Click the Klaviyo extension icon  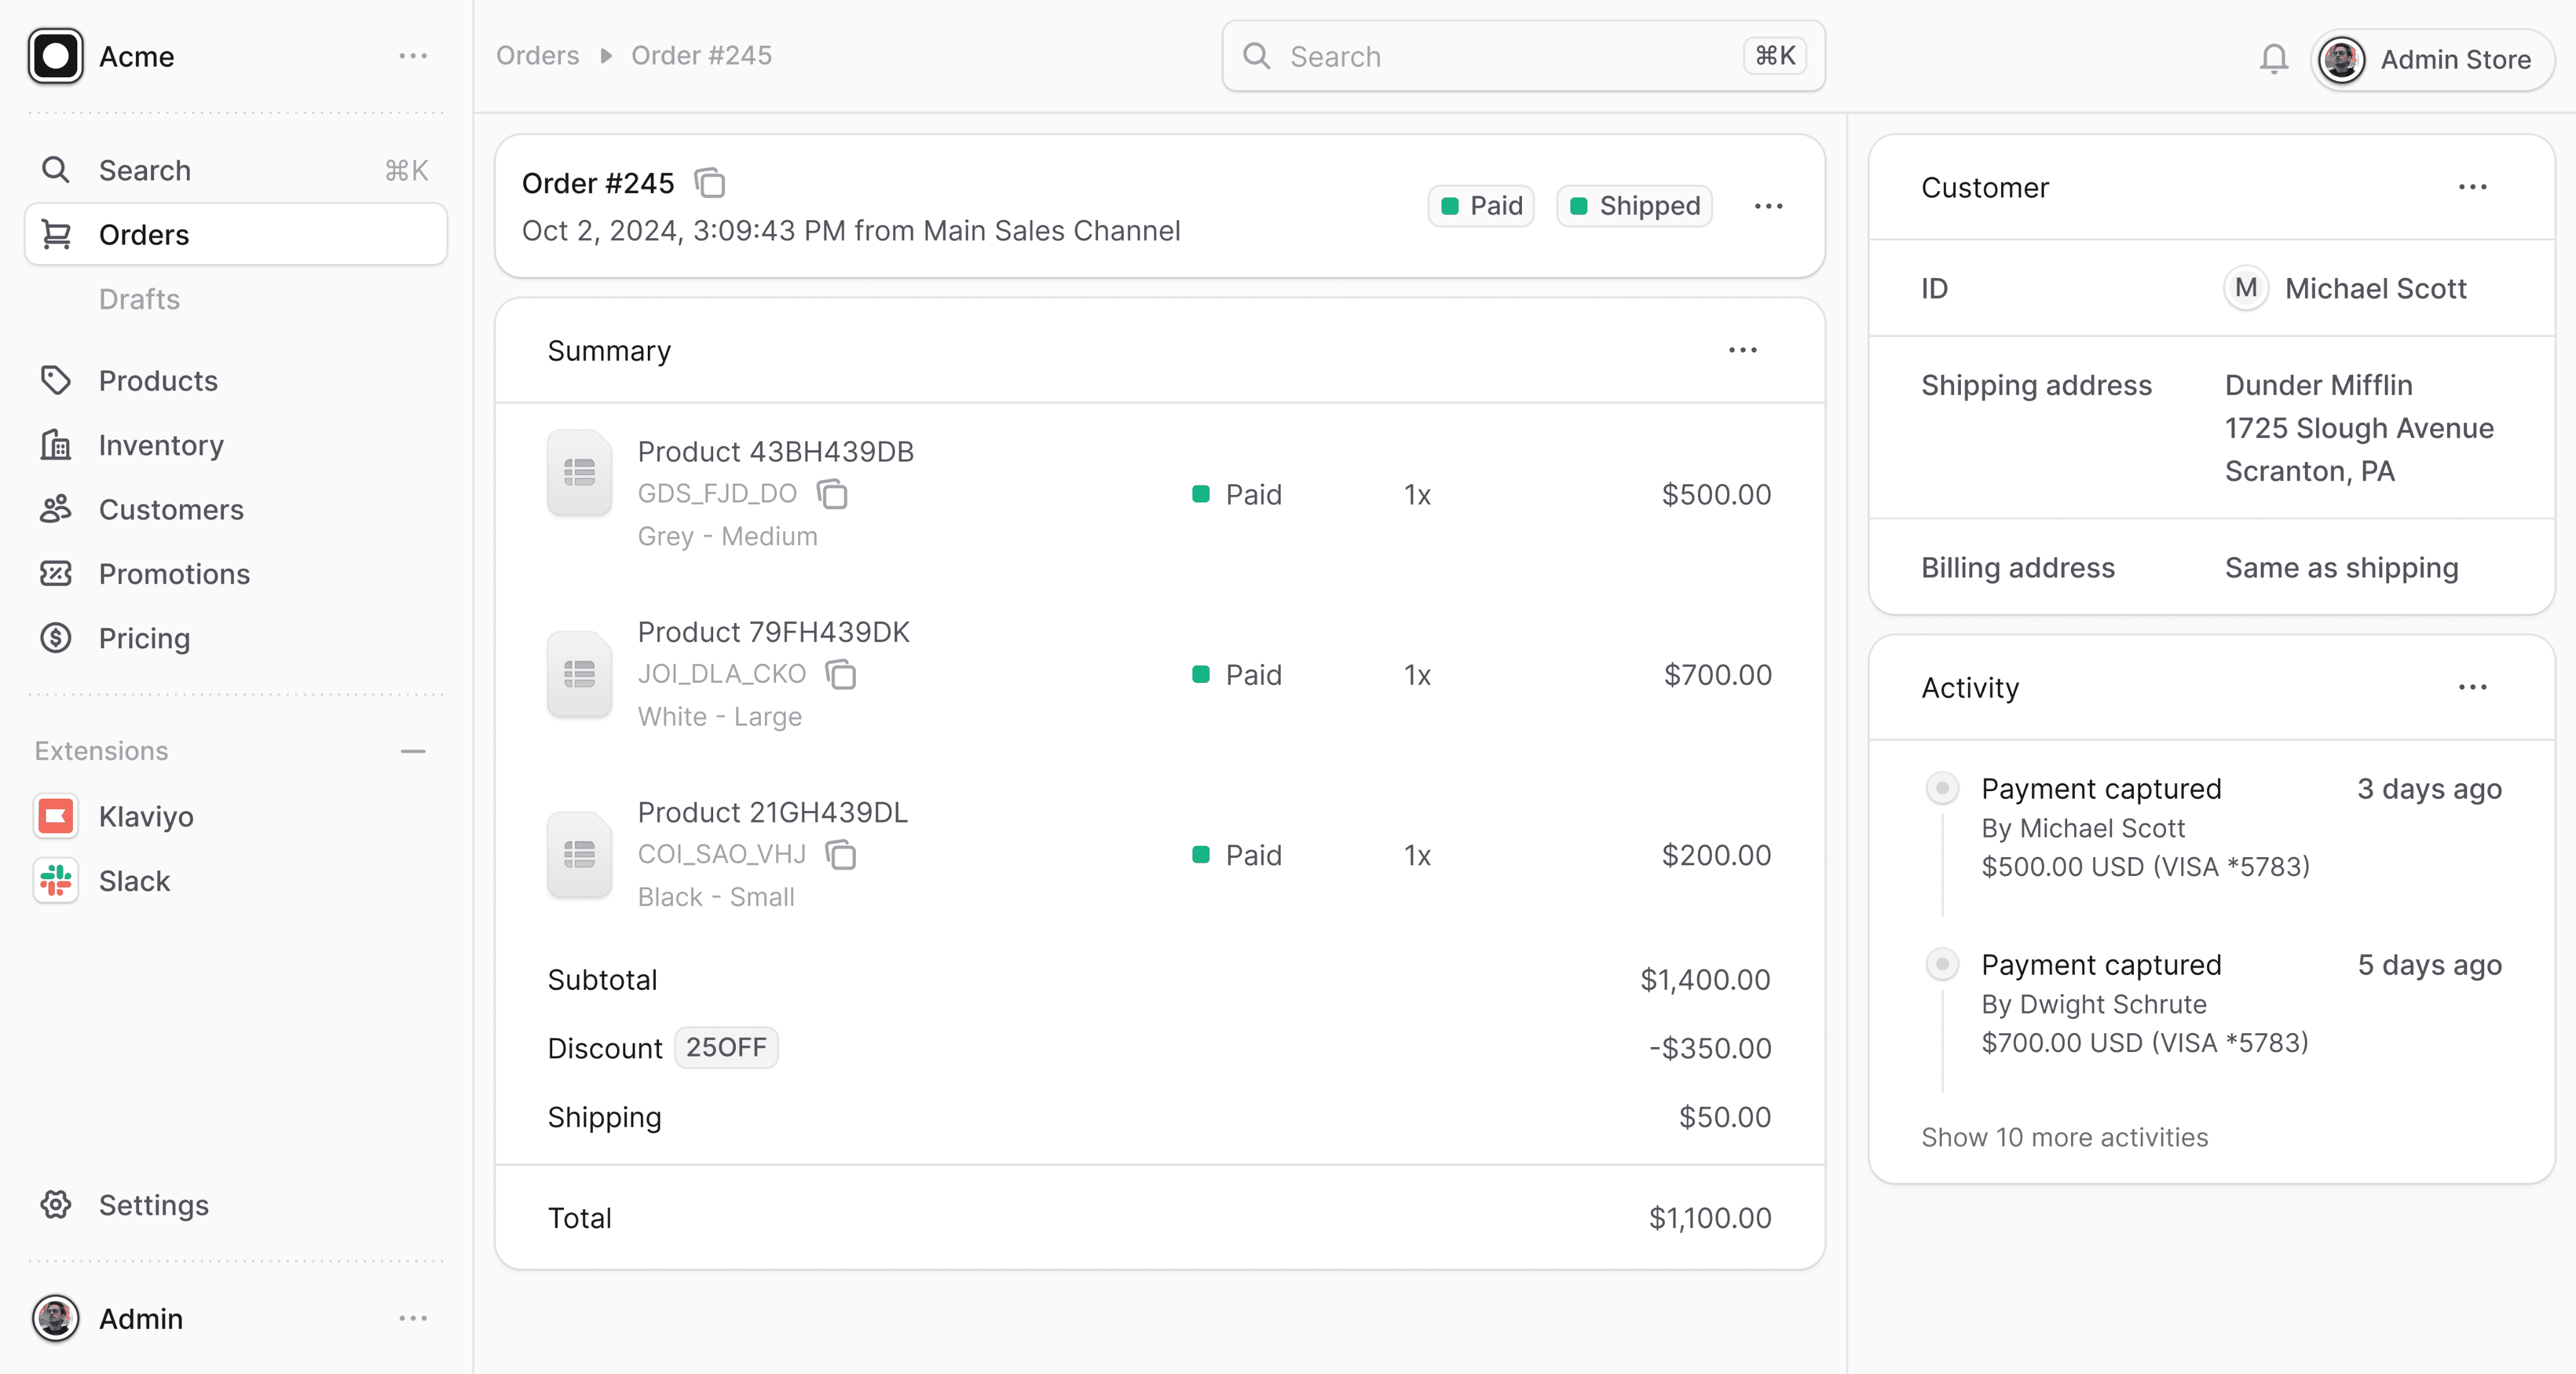coord(56,816)
